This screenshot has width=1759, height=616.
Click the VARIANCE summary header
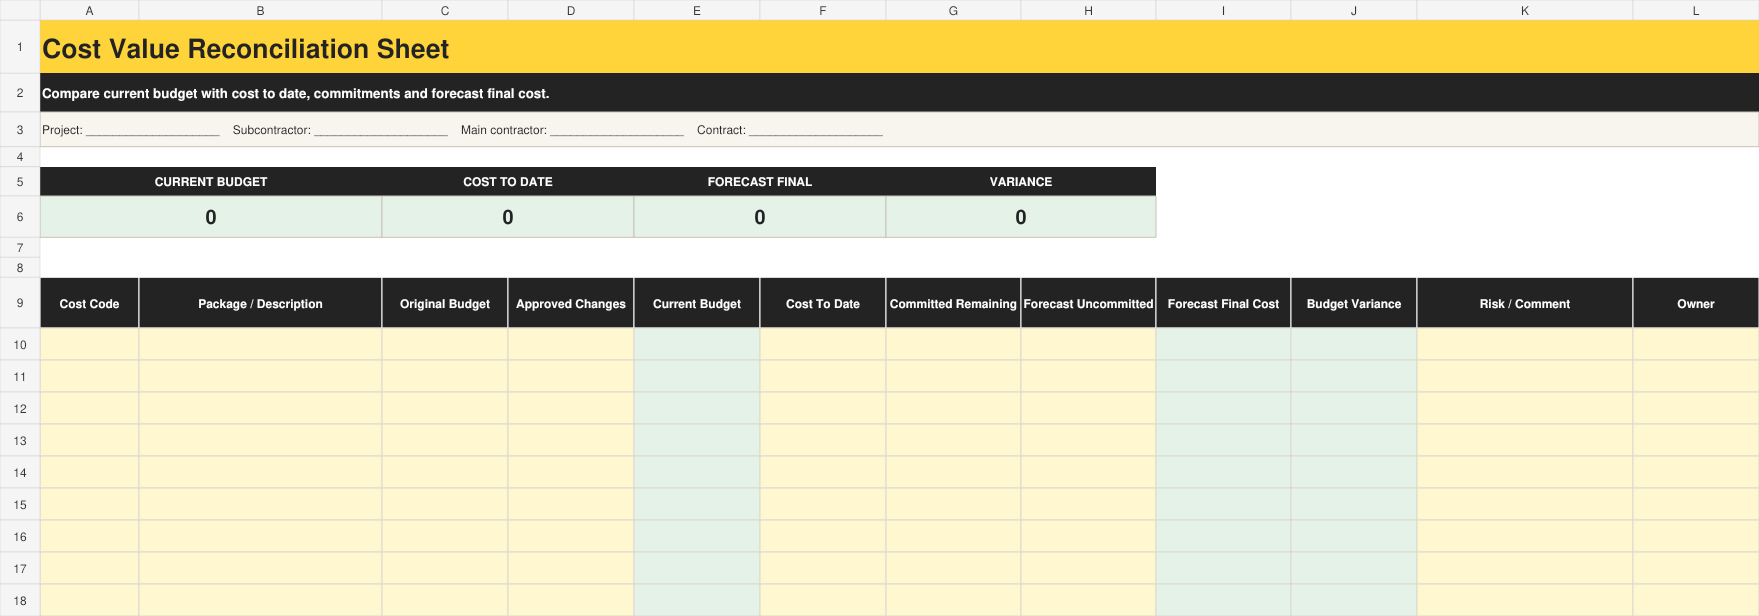[x=1021, y=182]
